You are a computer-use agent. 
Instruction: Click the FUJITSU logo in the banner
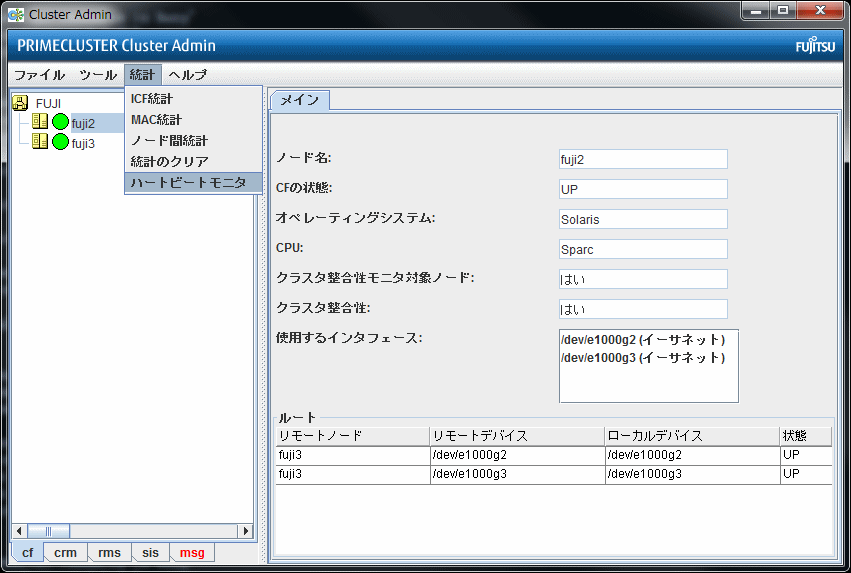pos(815,45)
